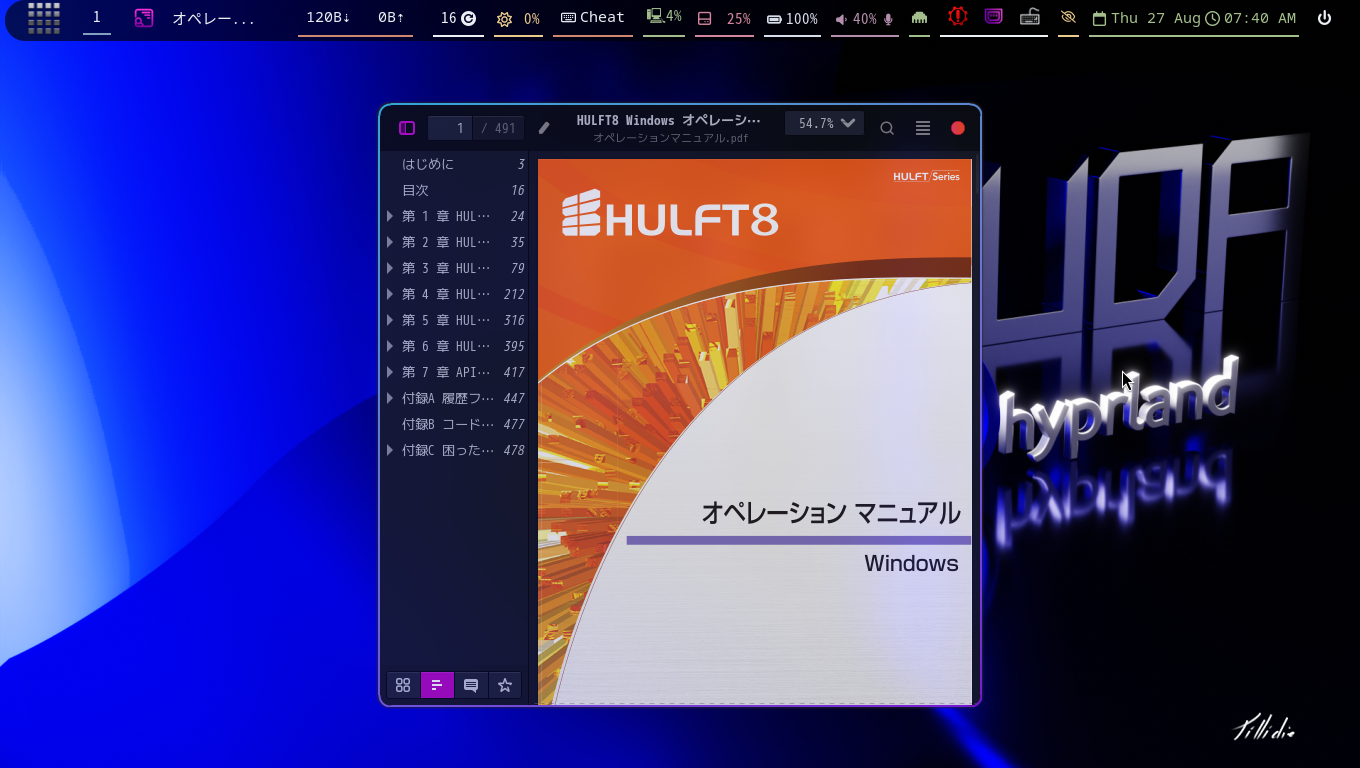
Task: Switch sidebar to thumbnails grid view
Action: [403, 685]
